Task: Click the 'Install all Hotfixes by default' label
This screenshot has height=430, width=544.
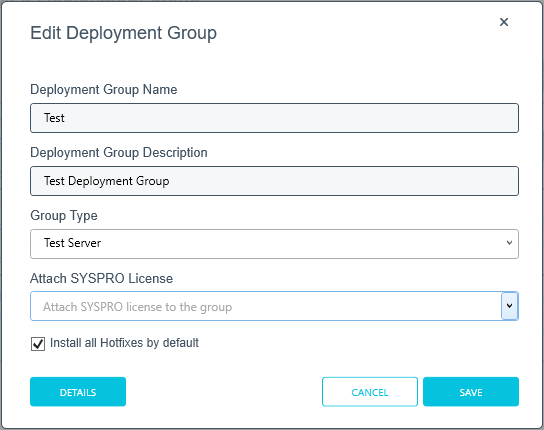Action: (x=124, y=343)
